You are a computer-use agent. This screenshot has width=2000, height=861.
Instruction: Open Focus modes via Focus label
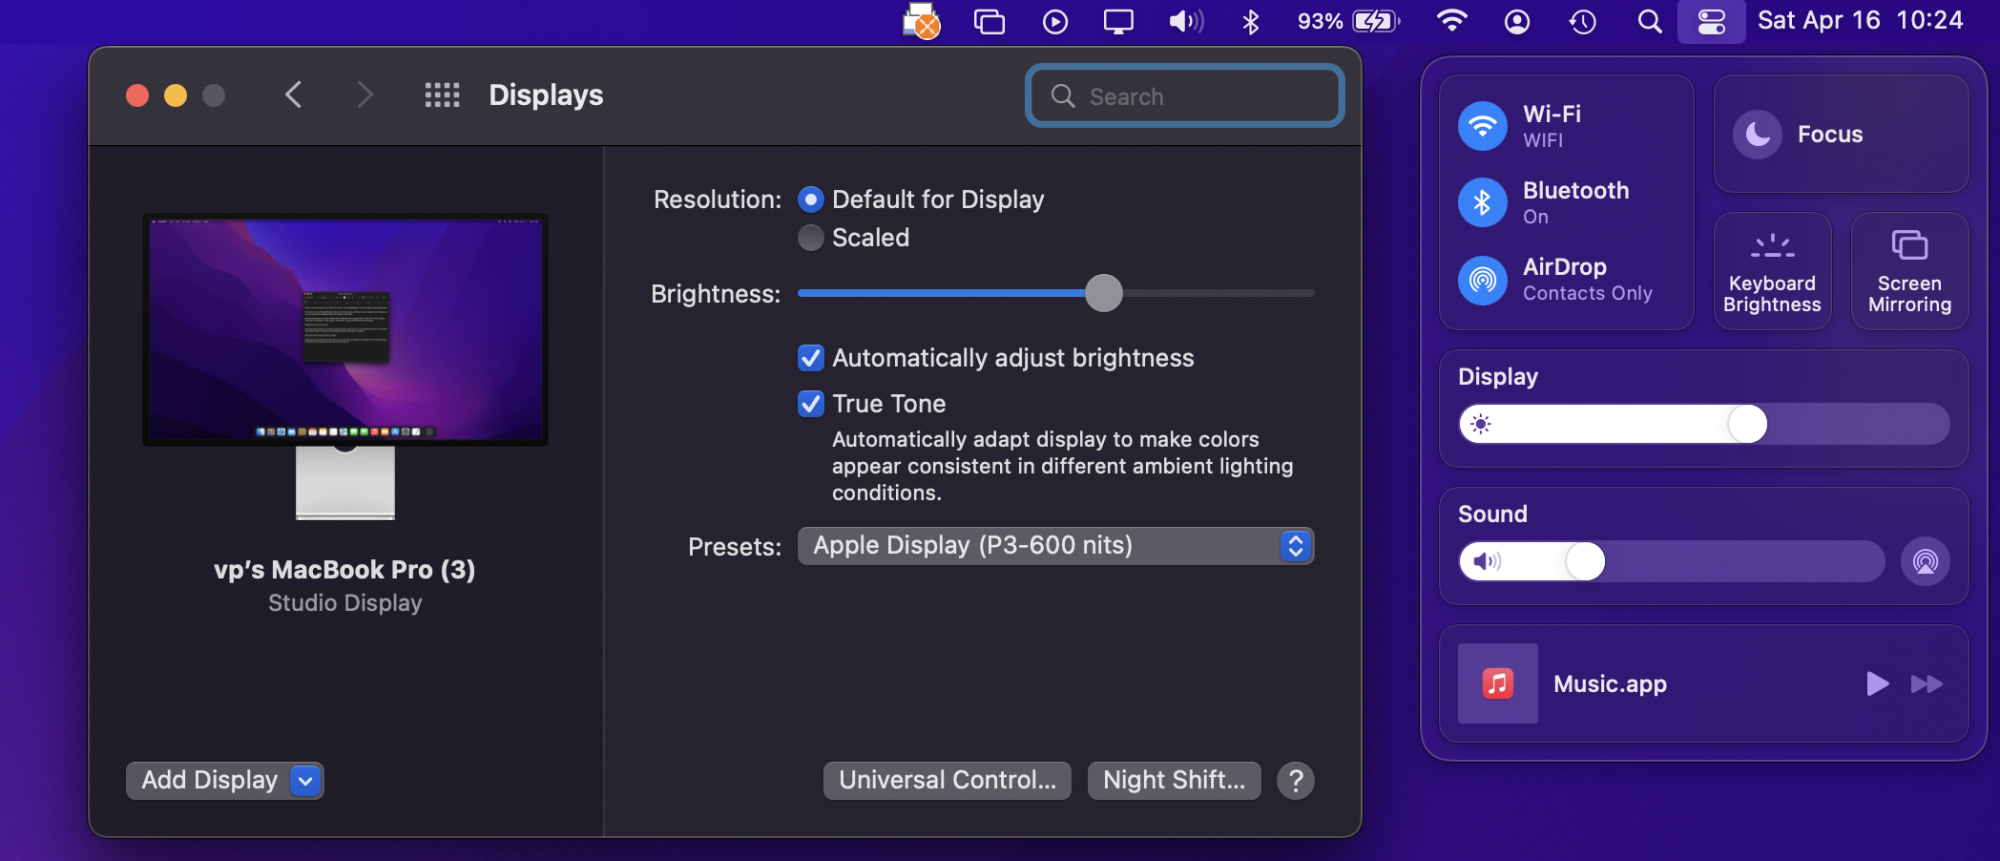[1830, 134]
